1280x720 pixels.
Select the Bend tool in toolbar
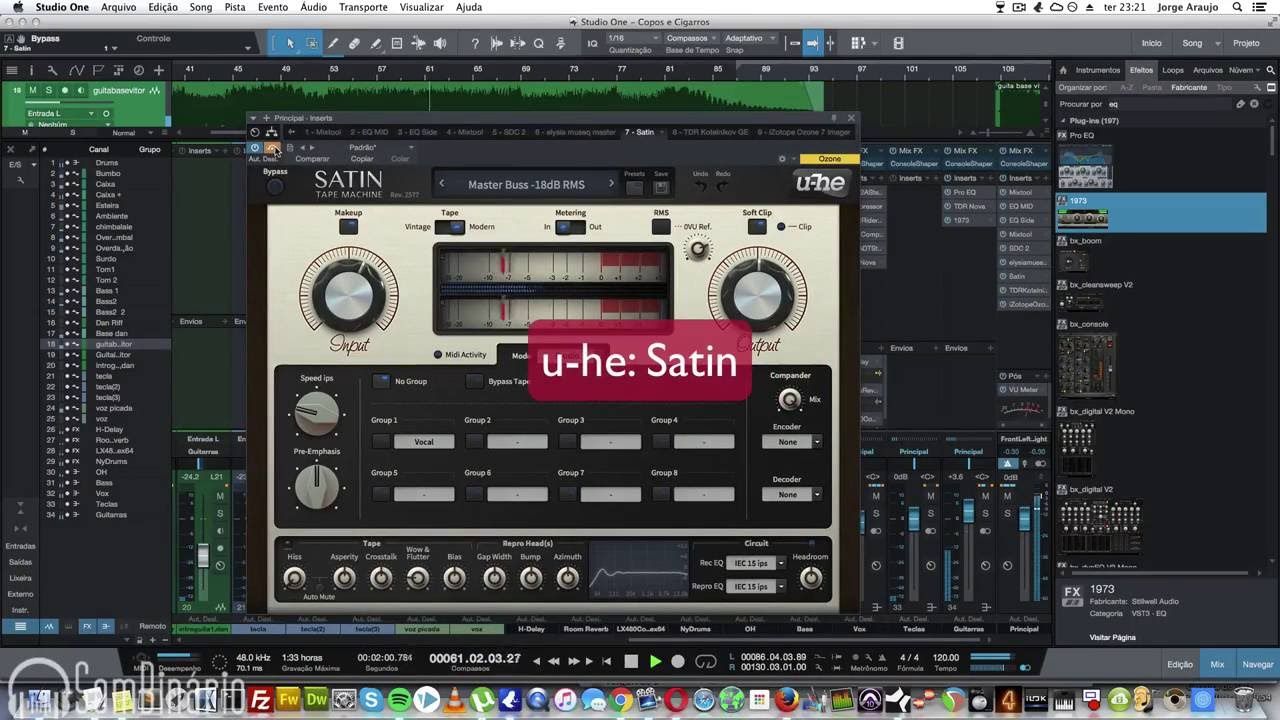click(x=419, y=43)
